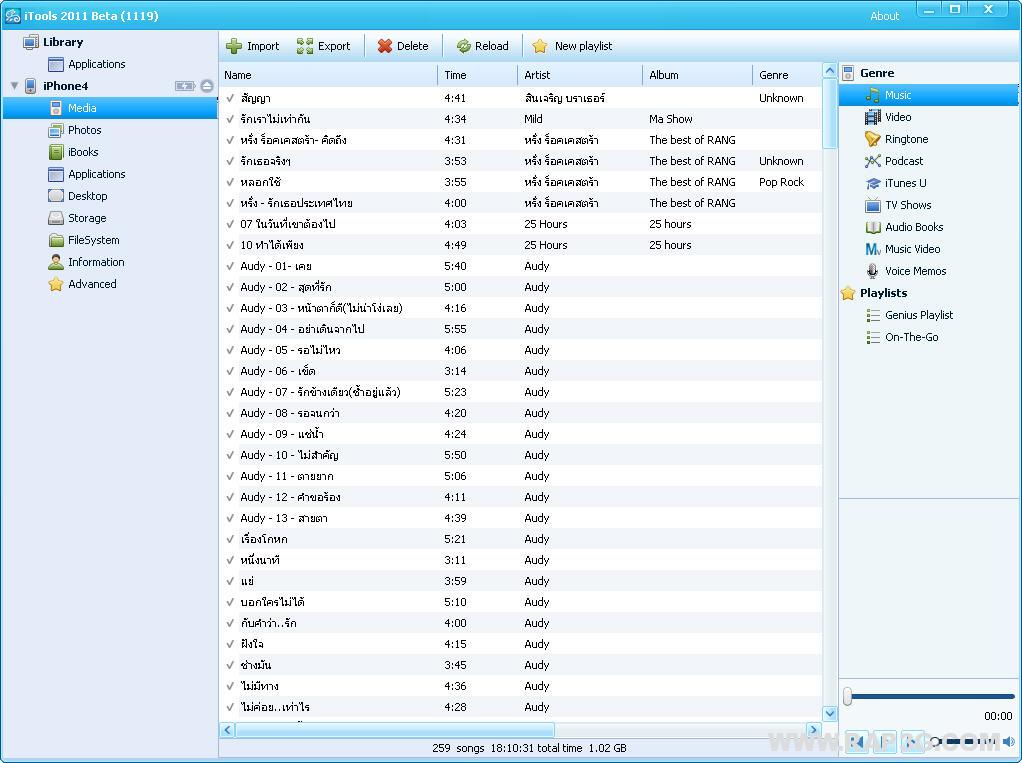Open the Desktop section icon
This screenshot has width=1022, height=763.
click(56, 196)
